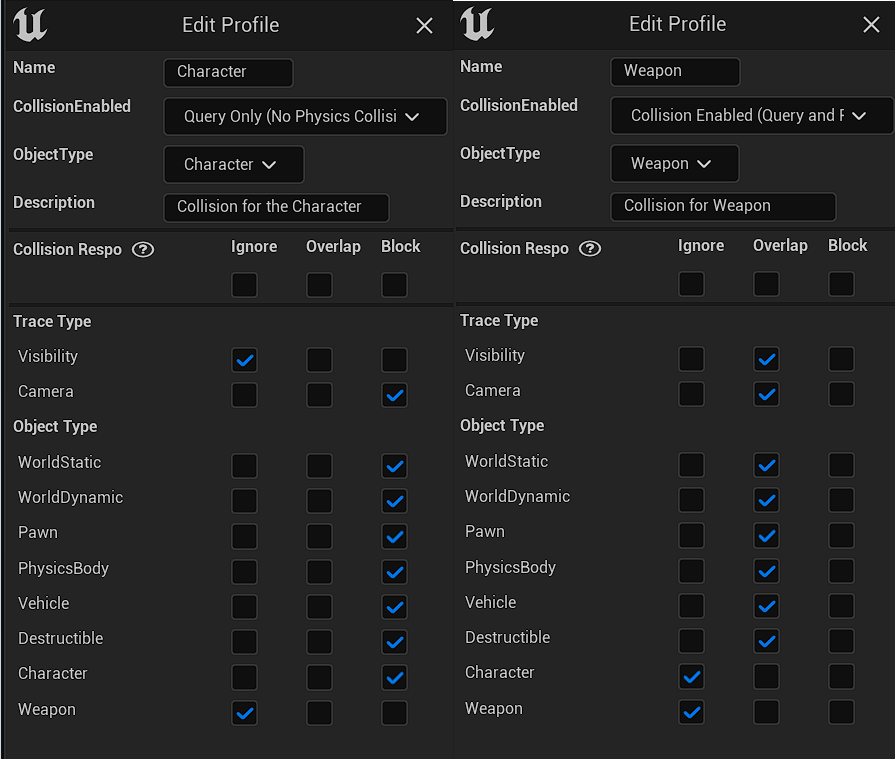
Task: Click the Collision Response help icon in the Weapon profile
Action: 590,248
